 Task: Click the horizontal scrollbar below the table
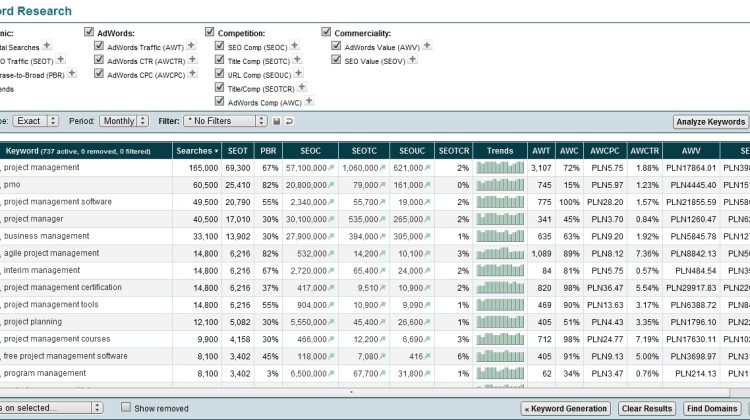[x=364, y=393]
